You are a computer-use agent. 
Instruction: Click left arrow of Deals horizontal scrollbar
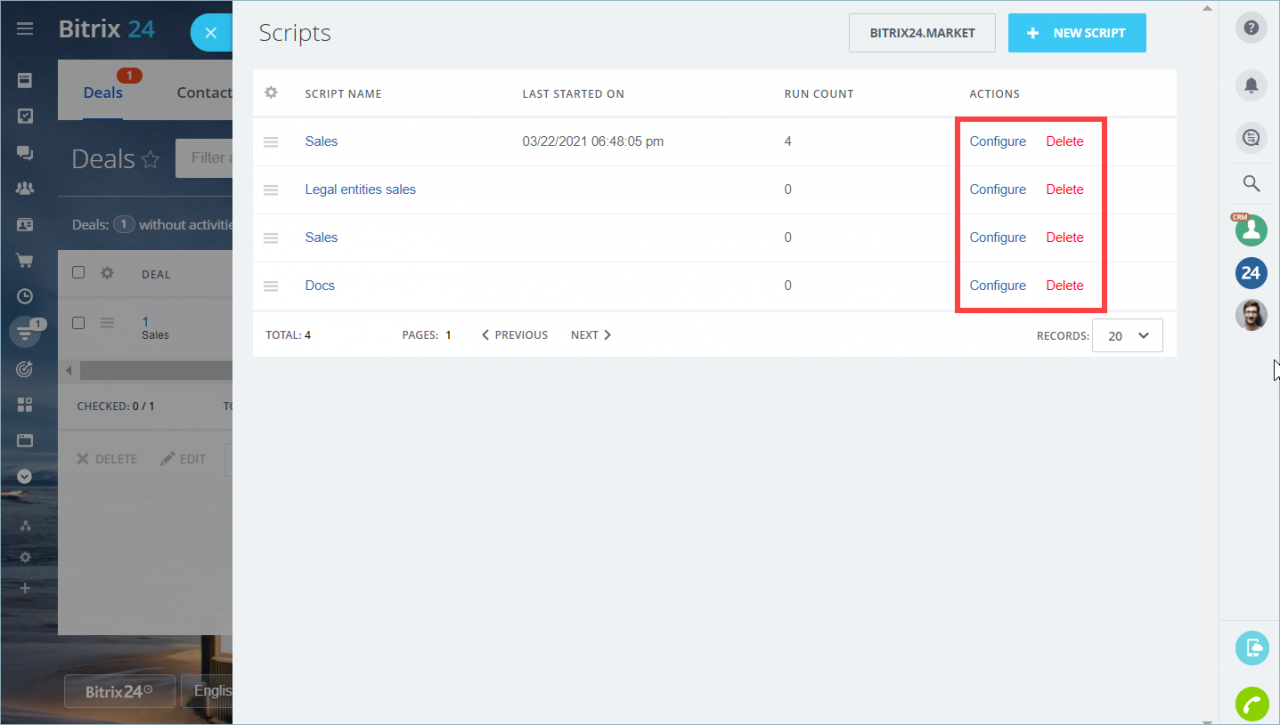pos(68,370)
